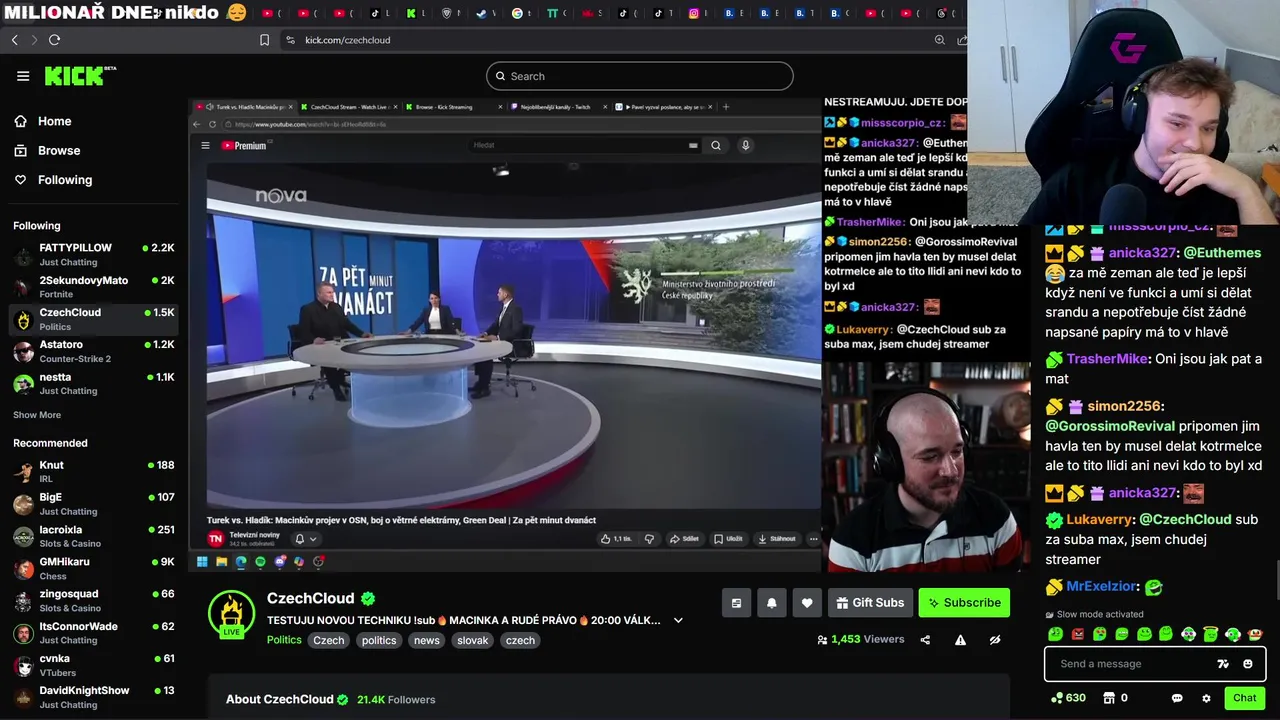The image size is (1280, 720).
Task: Click the CzechCloud live avatar below the player
Action: coord(231,613)
